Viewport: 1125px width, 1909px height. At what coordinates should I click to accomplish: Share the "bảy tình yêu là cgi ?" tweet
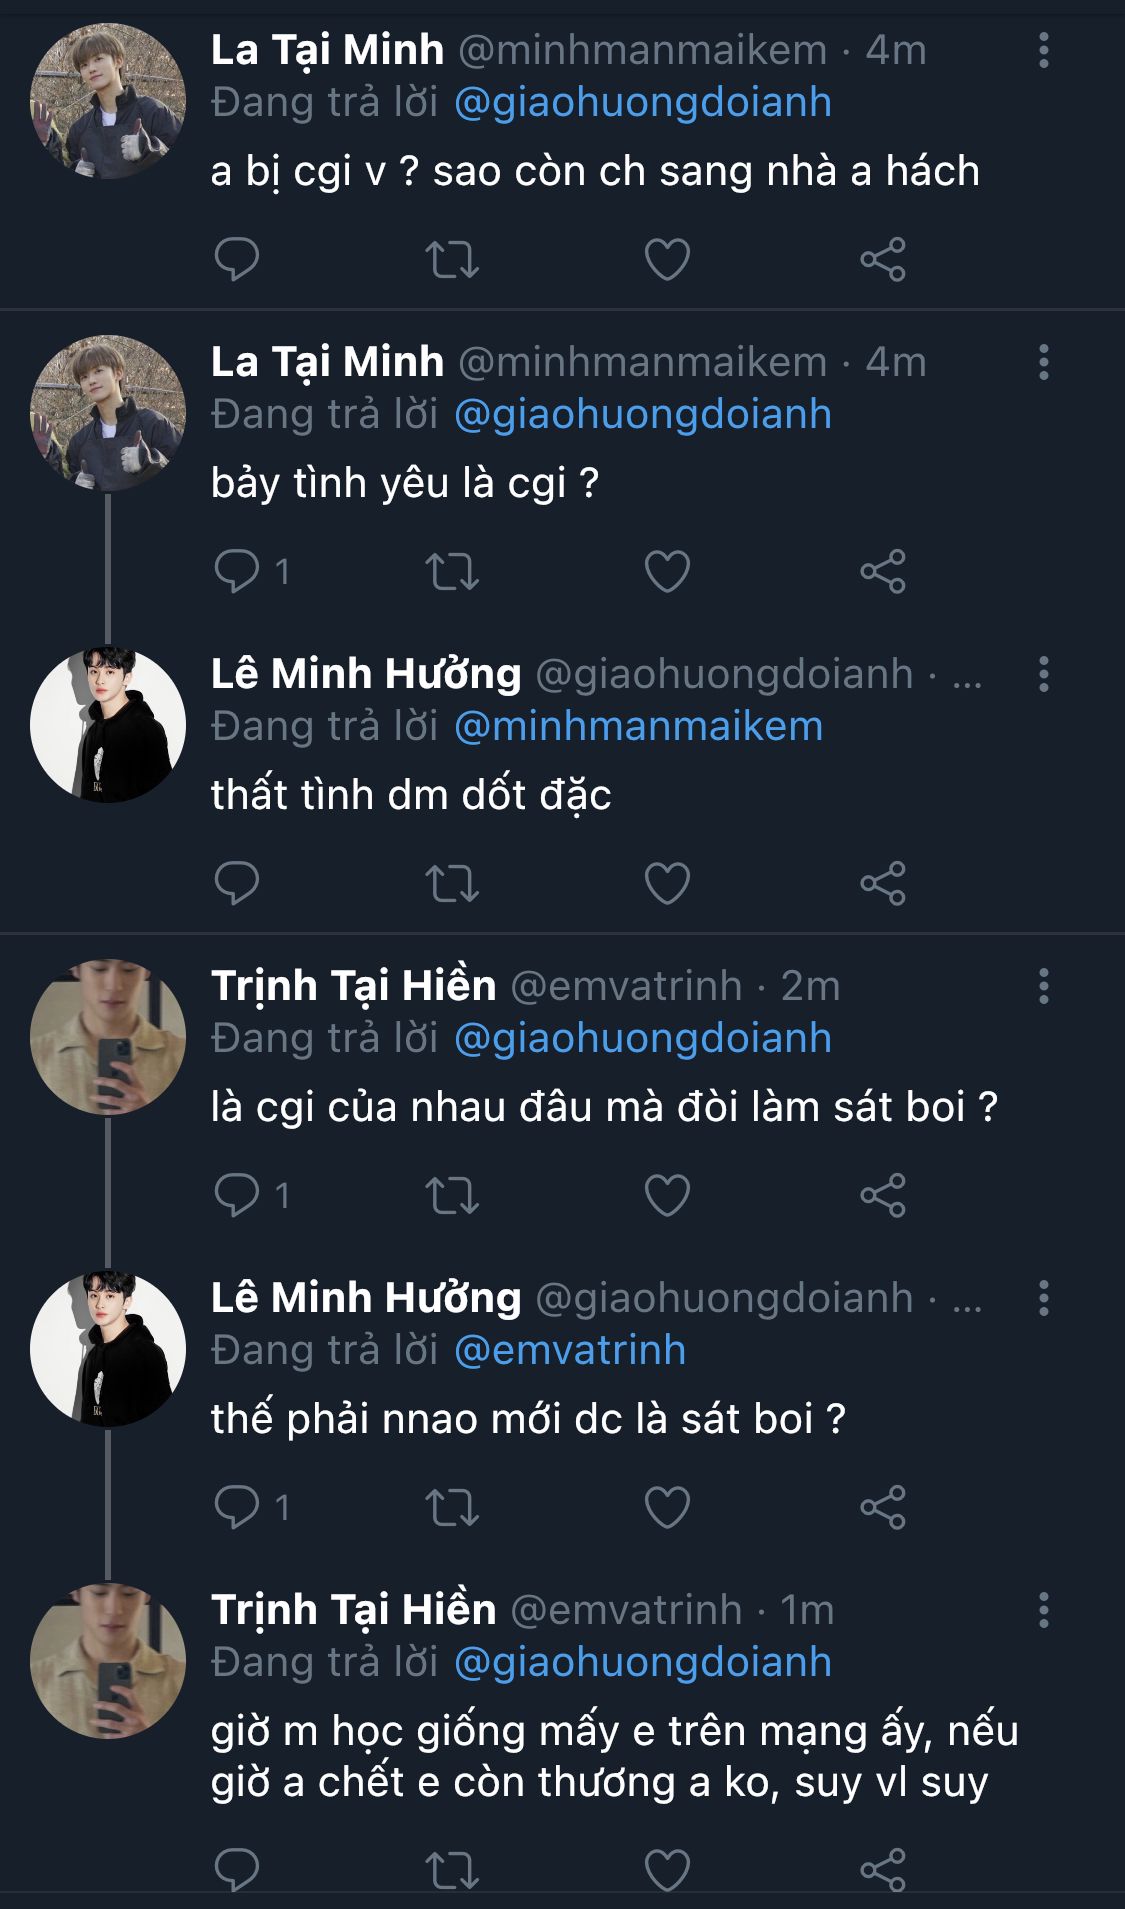(x=883, y=572)
